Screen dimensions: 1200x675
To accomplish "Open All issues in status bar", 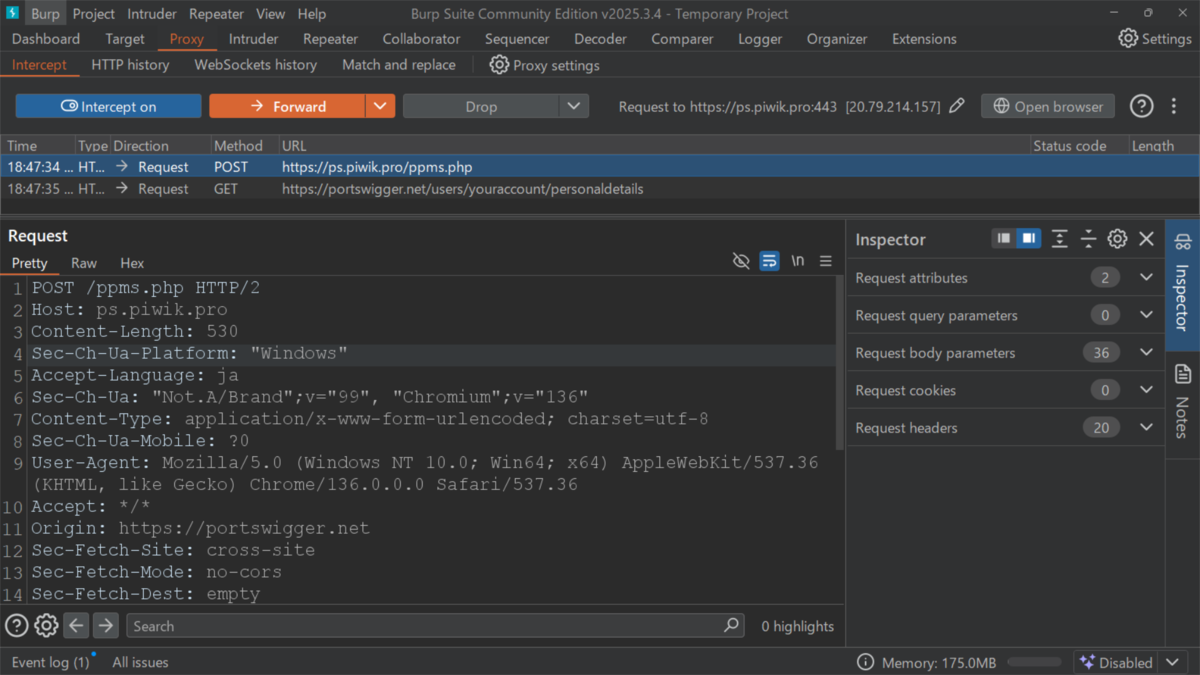I will 140,662.
